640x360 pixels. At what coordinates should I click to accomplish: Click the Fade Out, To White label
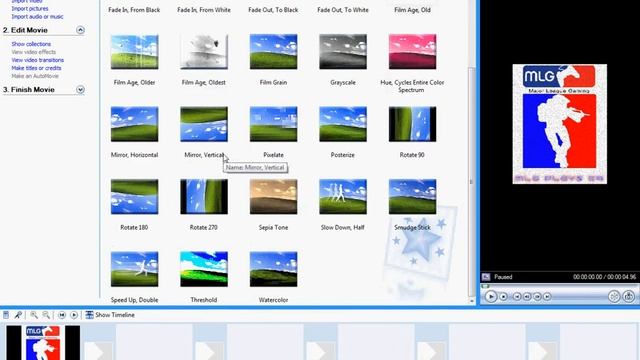[x=343, y=10]
